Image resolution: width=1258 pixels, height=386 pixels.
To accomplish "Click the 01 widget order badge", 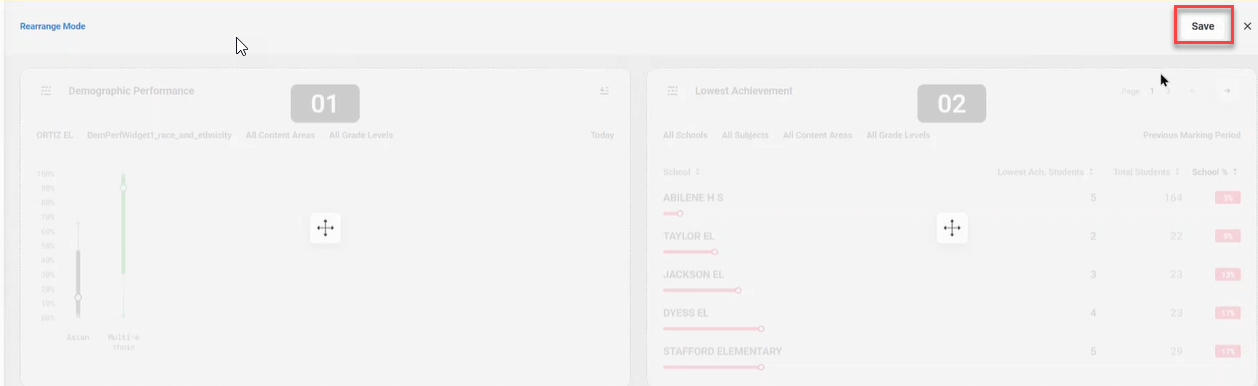I will tap(325, 104).
